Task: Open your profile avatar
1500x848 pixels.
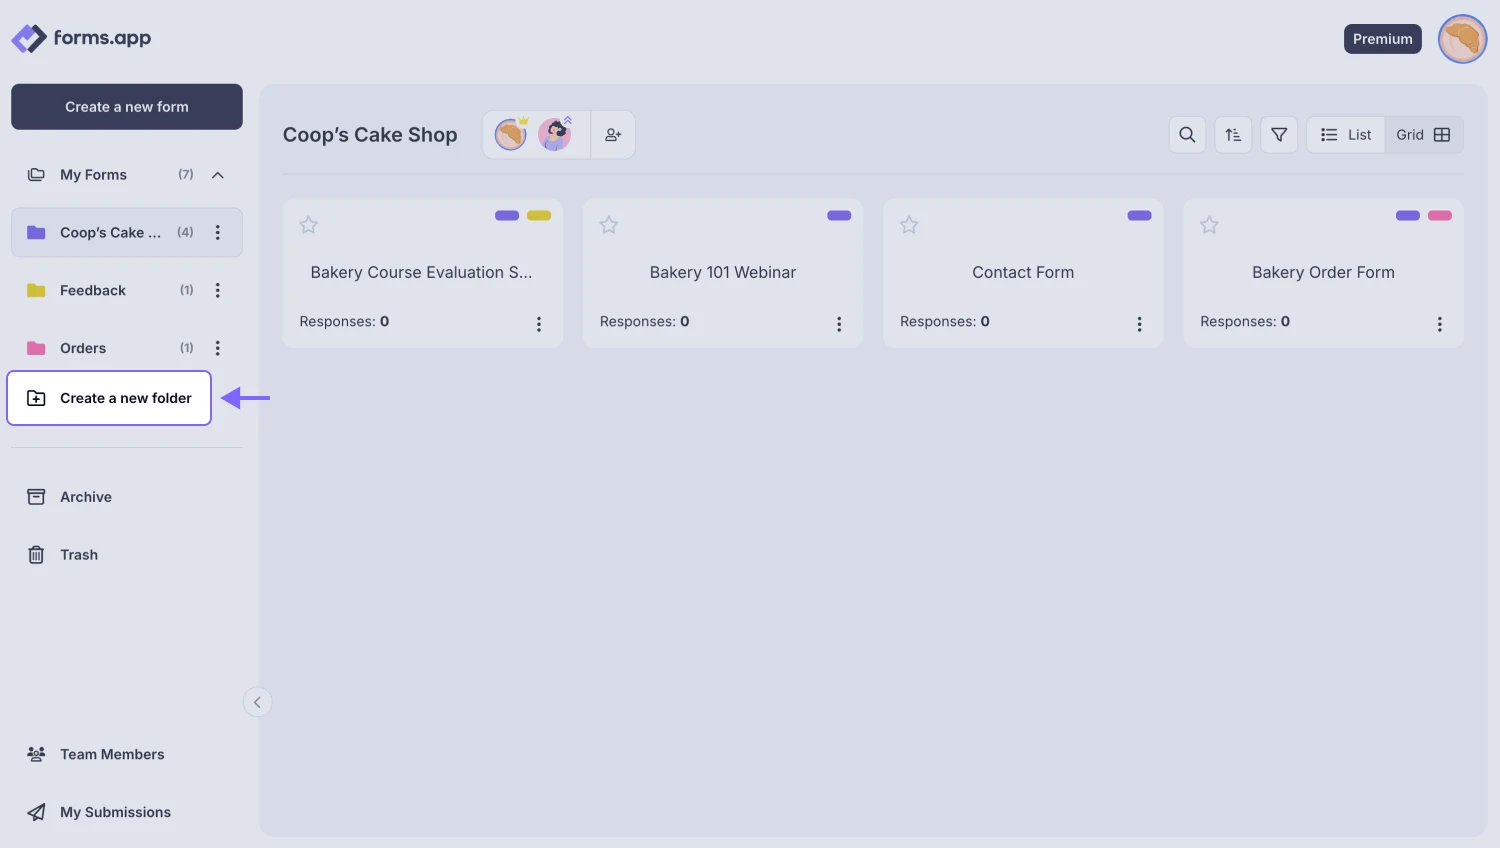Action: coord(1462,38)
